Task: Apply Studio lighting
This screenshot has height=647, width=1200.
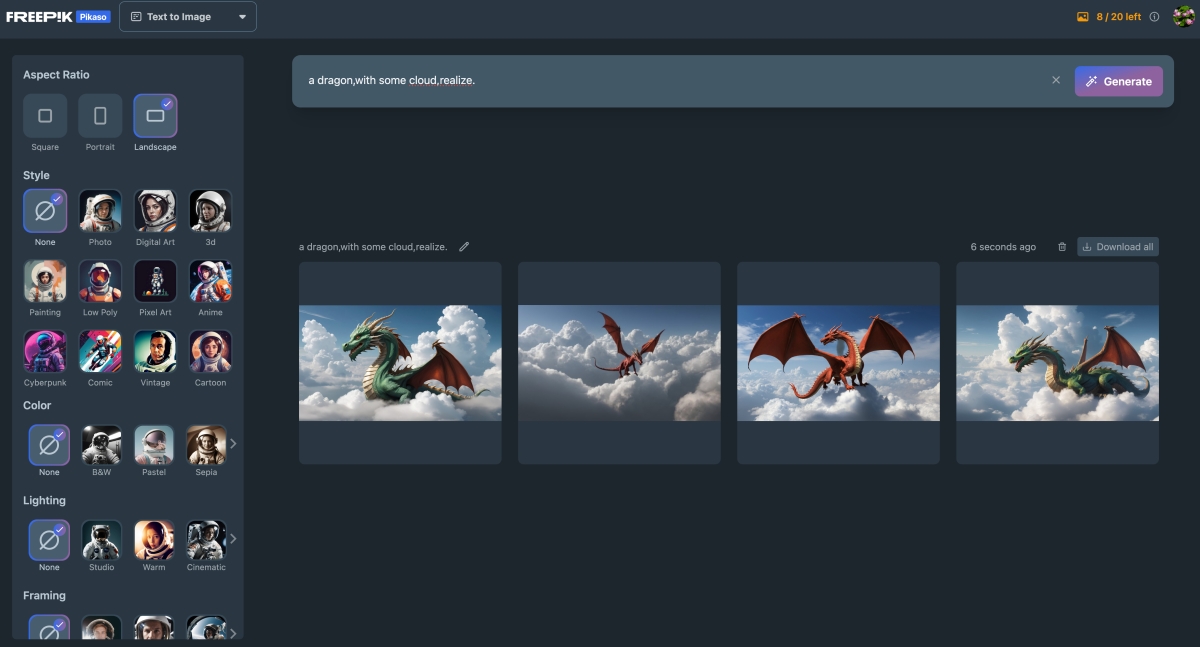Action: (101, 540)
